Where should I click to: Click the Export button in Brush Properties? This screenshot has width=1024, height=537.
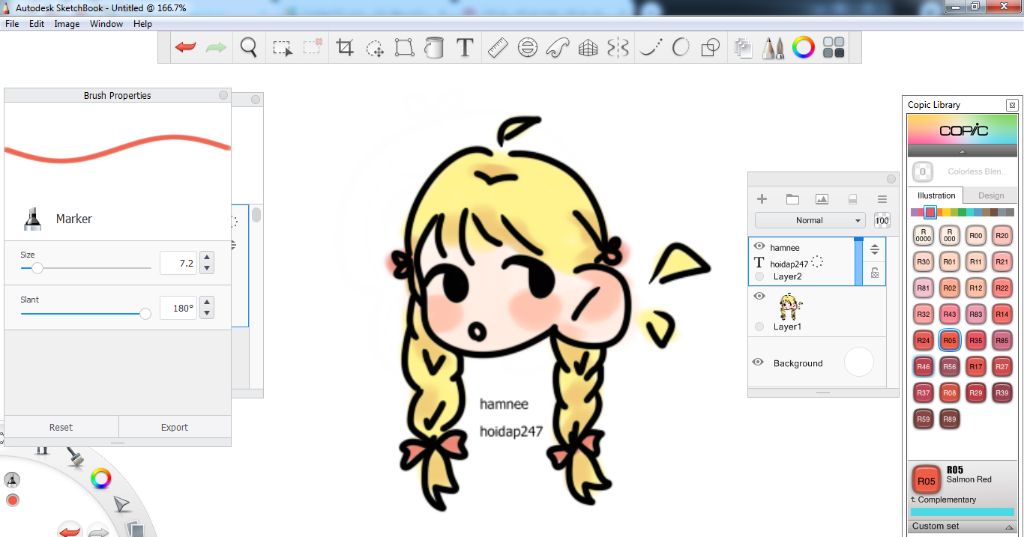174,427
